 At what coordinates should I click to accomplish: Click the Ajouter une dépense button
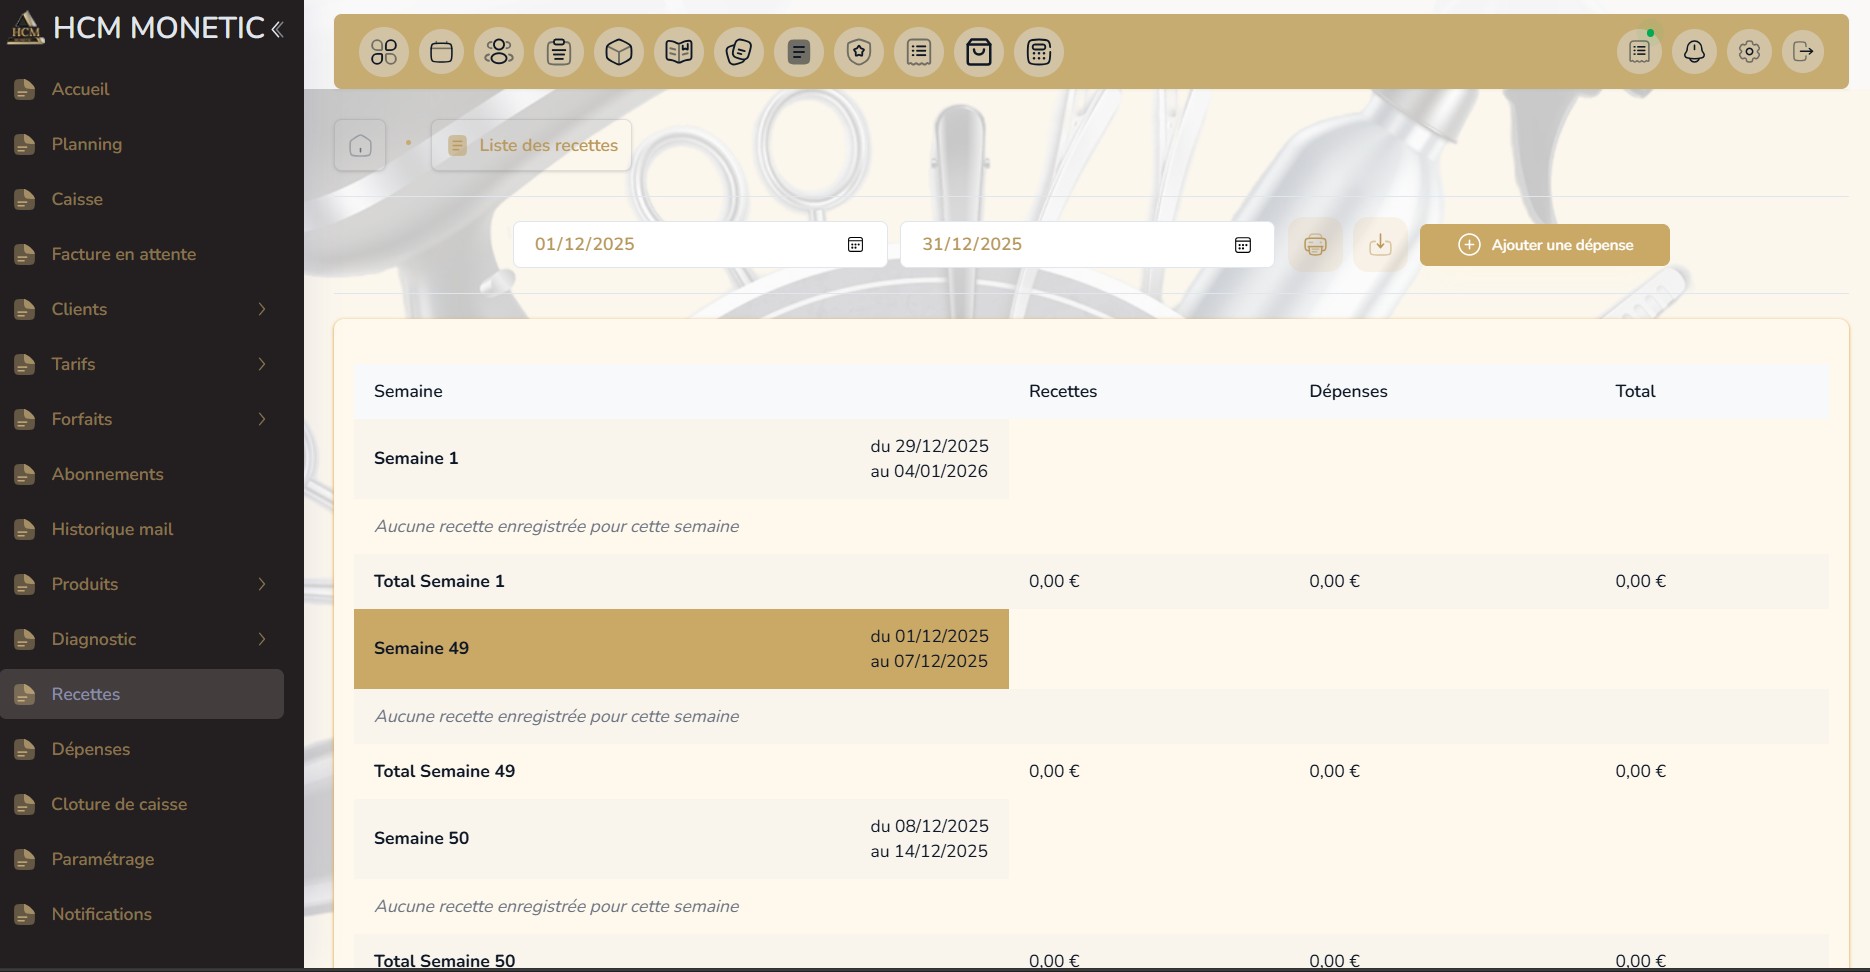point(1544,245)
